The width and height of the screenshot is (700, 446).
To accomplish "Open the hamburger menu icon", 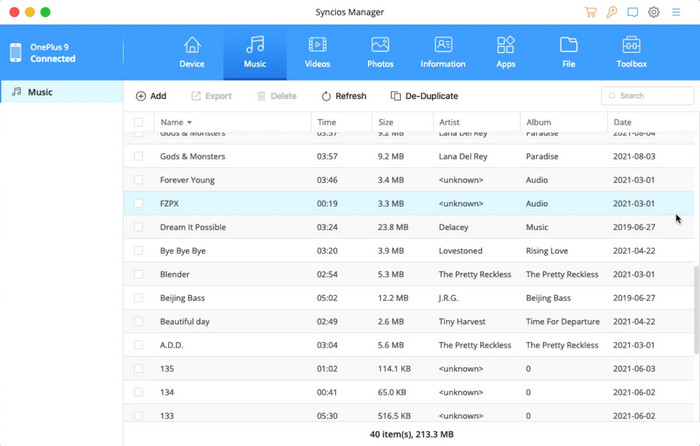I will tap(676, 12).
